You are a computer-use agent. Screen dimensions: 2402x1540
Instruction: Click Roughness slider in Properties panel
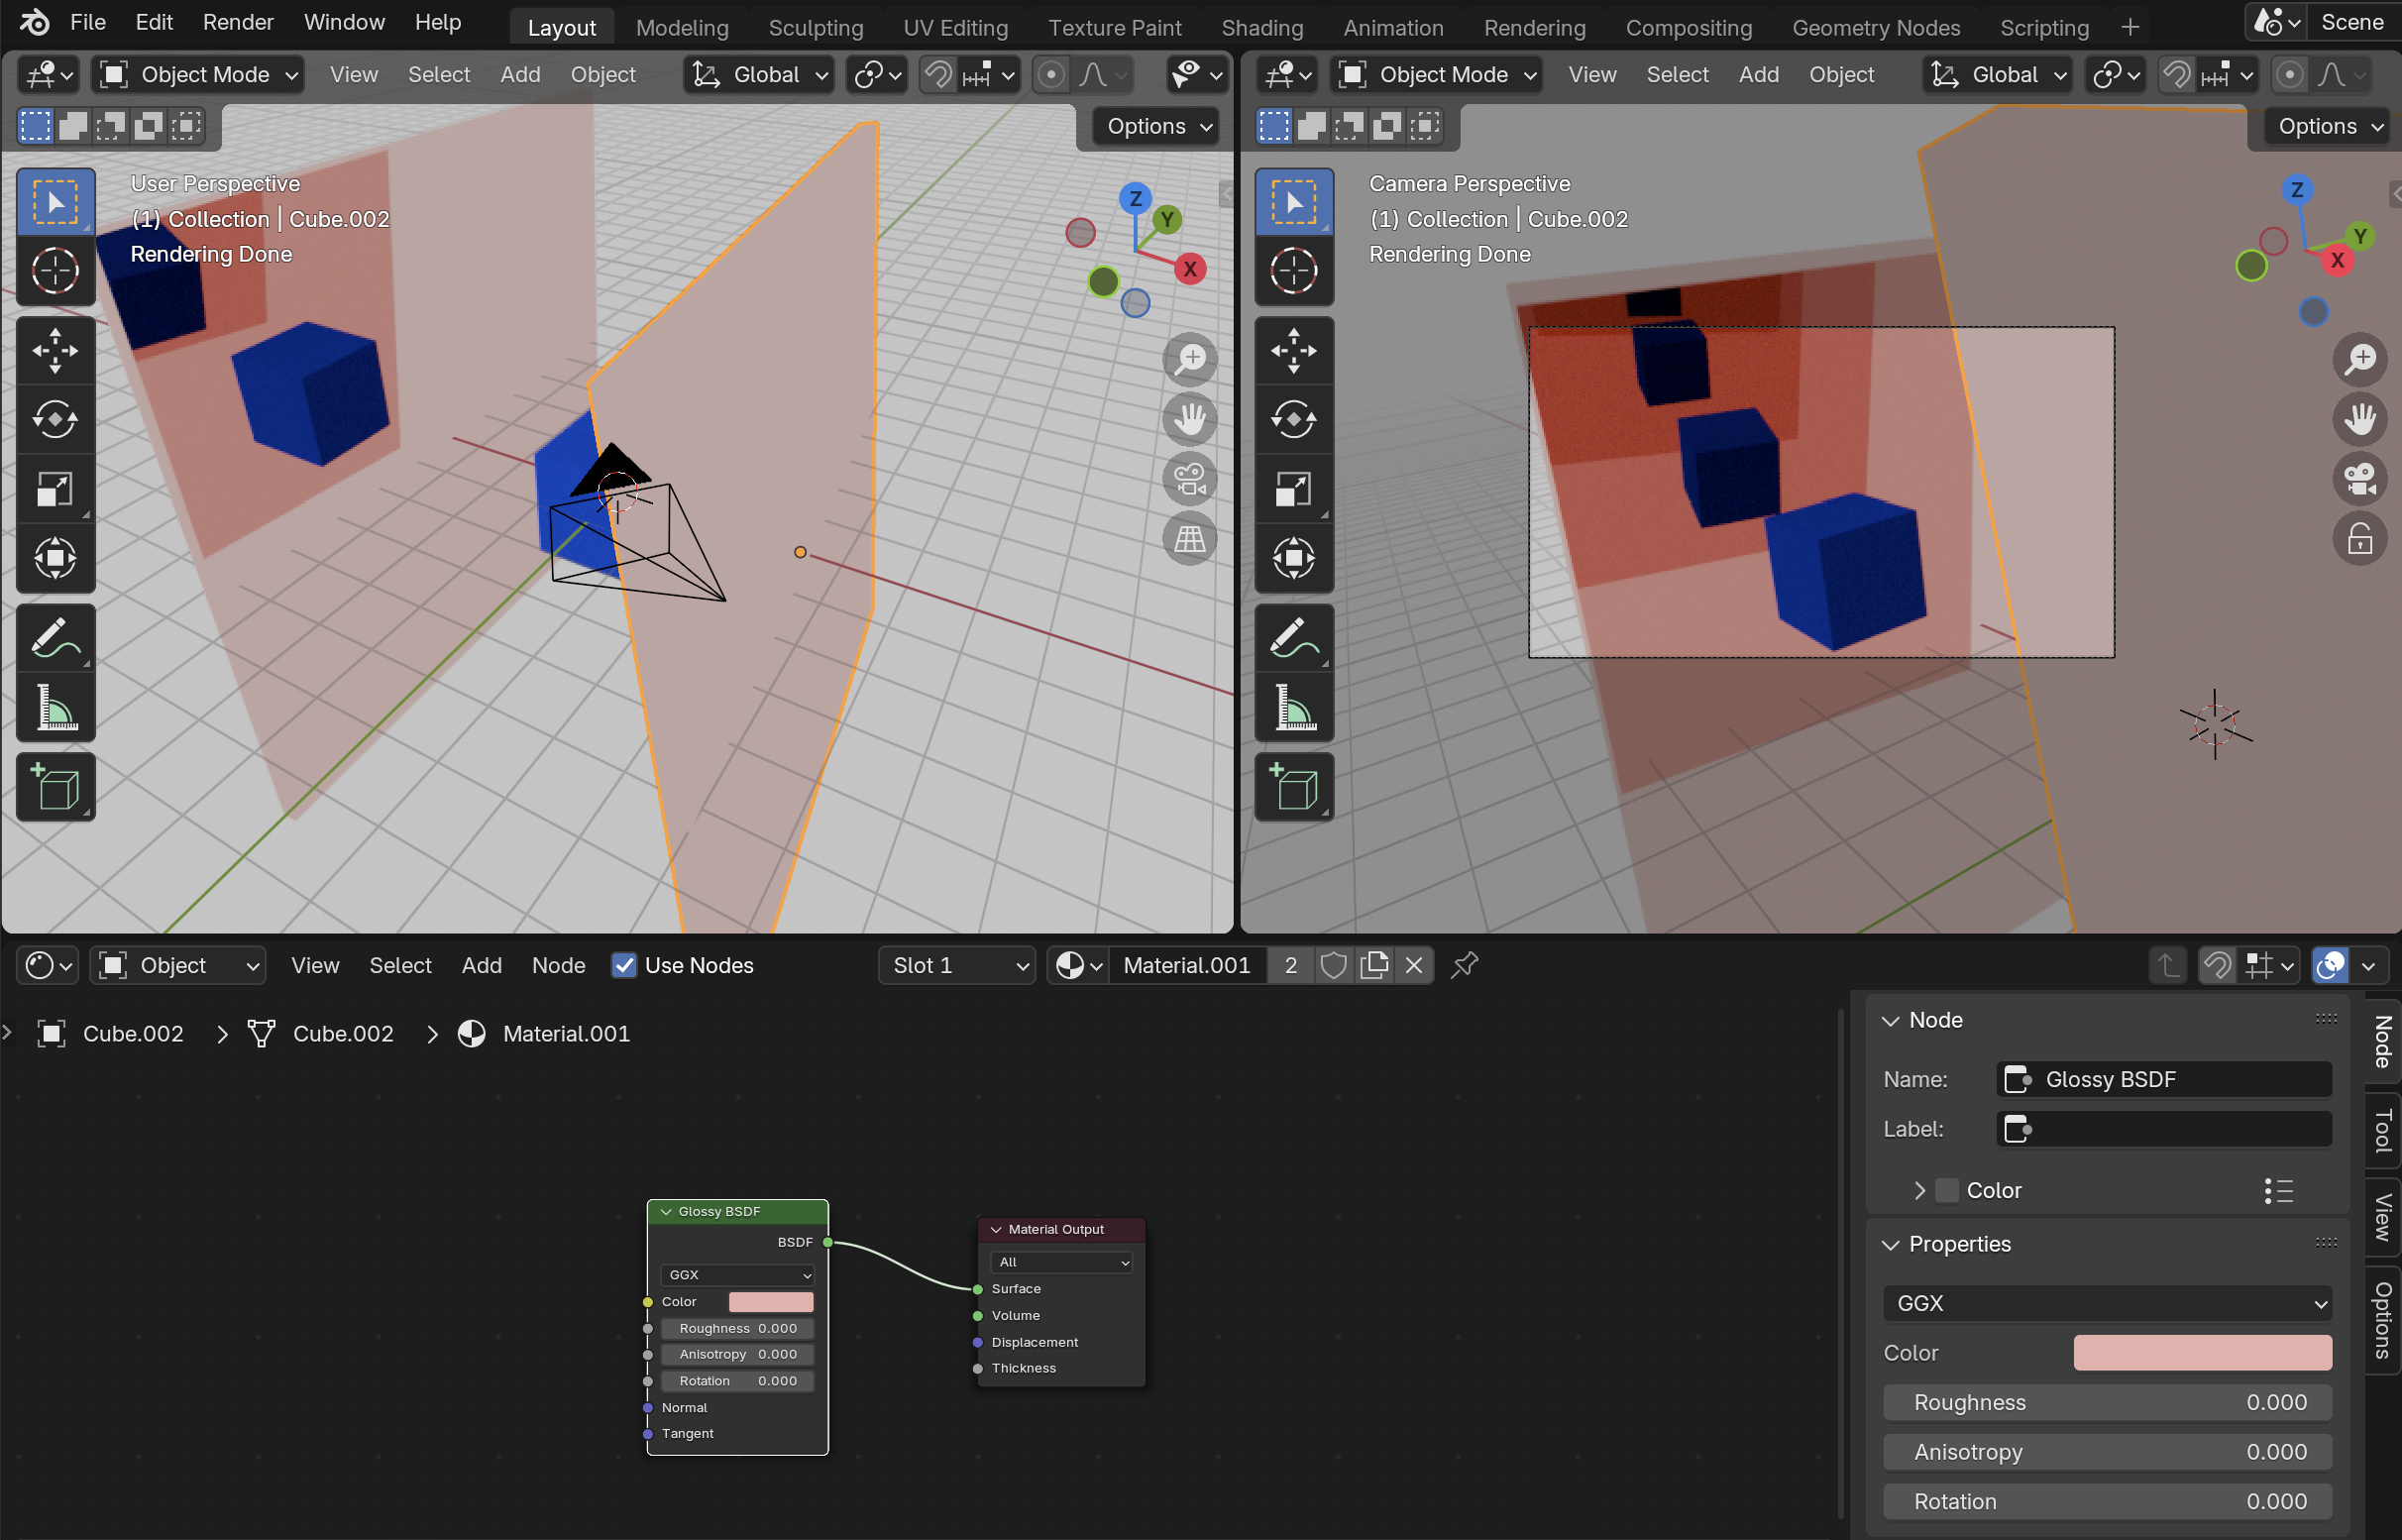(x=2108, y=1403)
